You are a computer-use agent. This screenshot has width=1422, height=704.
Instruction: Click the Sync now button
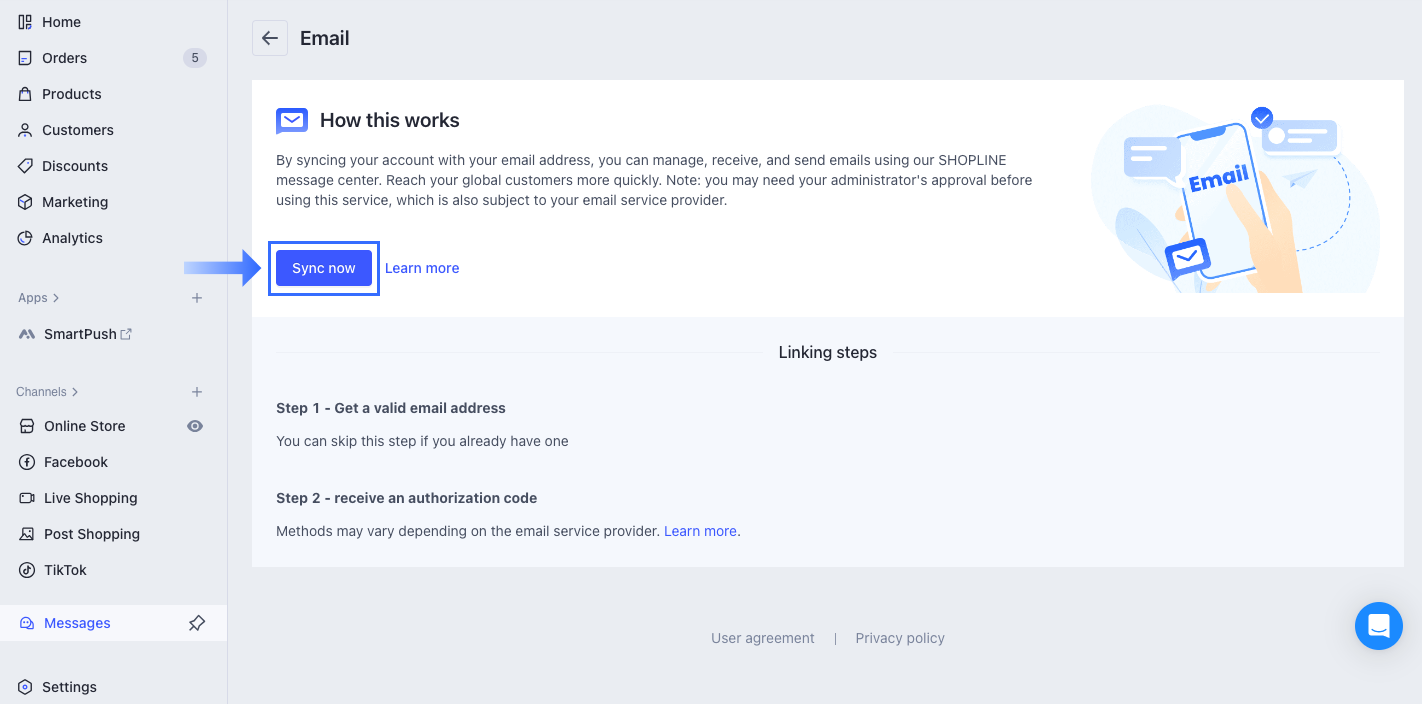click(x=323, y=267)
